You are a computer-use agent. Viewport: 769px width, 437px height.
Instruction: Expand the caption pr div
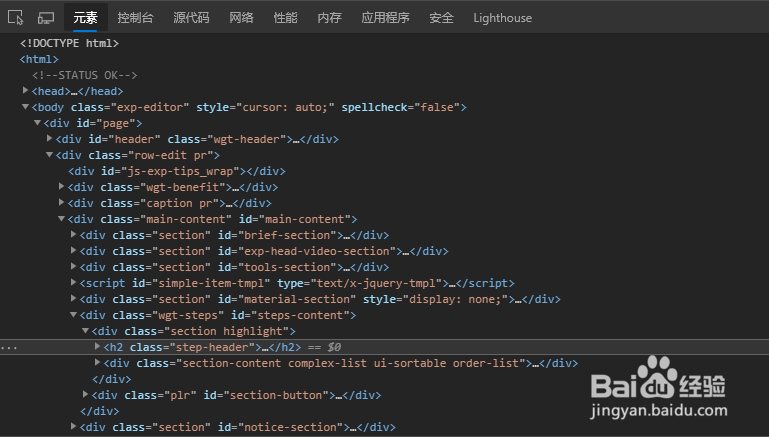(61, 203)
